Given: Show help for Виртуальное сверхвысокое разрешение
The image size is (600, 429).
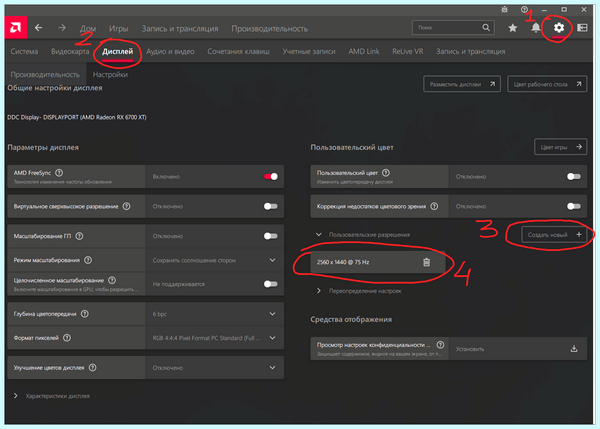Looking at the screenshot, I should (x=126, y=206).
